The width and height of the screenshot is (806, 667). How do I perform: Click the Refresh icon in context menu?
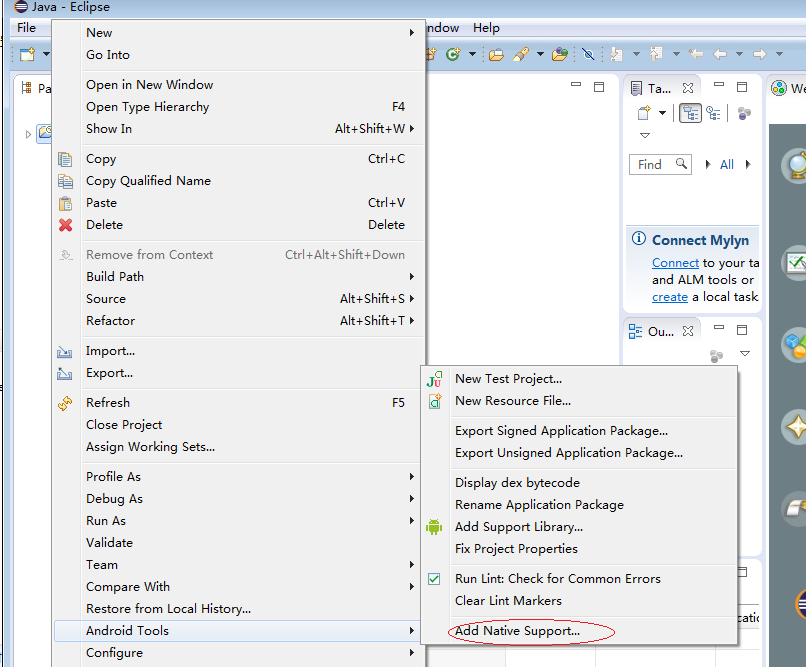[x=66, y=403]
